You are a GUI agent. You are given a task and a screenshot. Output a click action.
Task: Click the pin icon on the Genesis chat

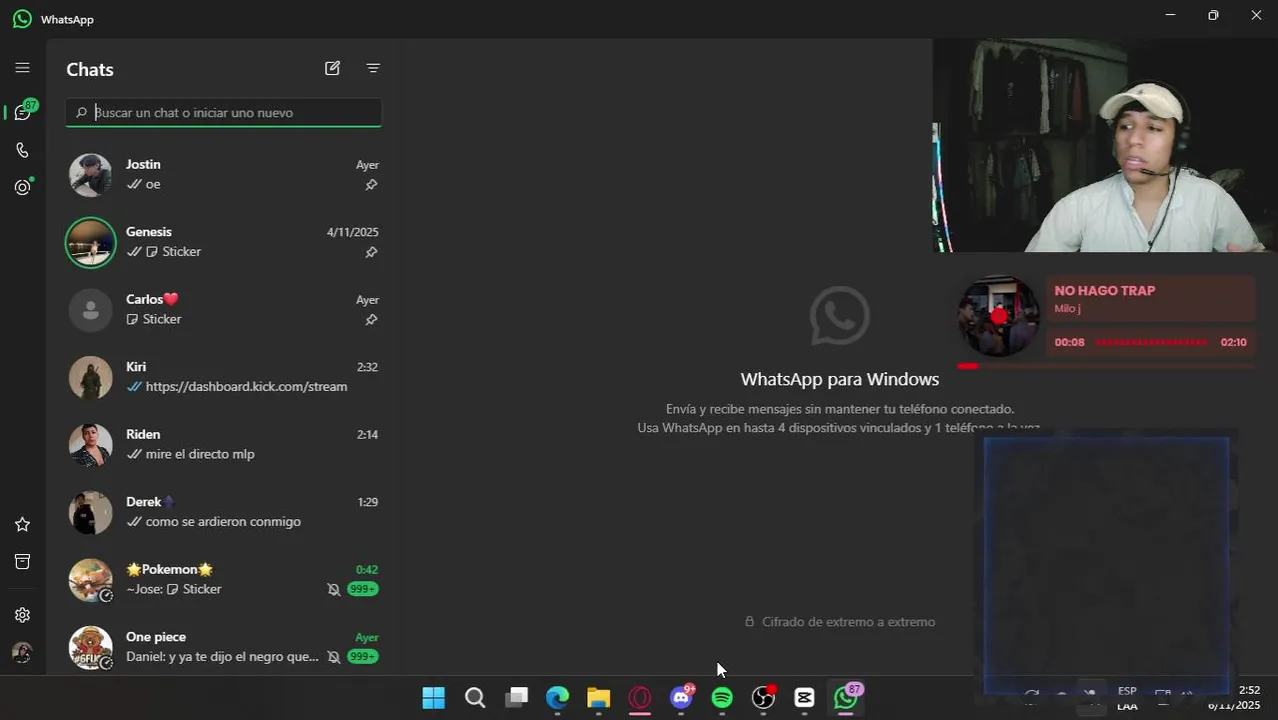pos(371,252)
